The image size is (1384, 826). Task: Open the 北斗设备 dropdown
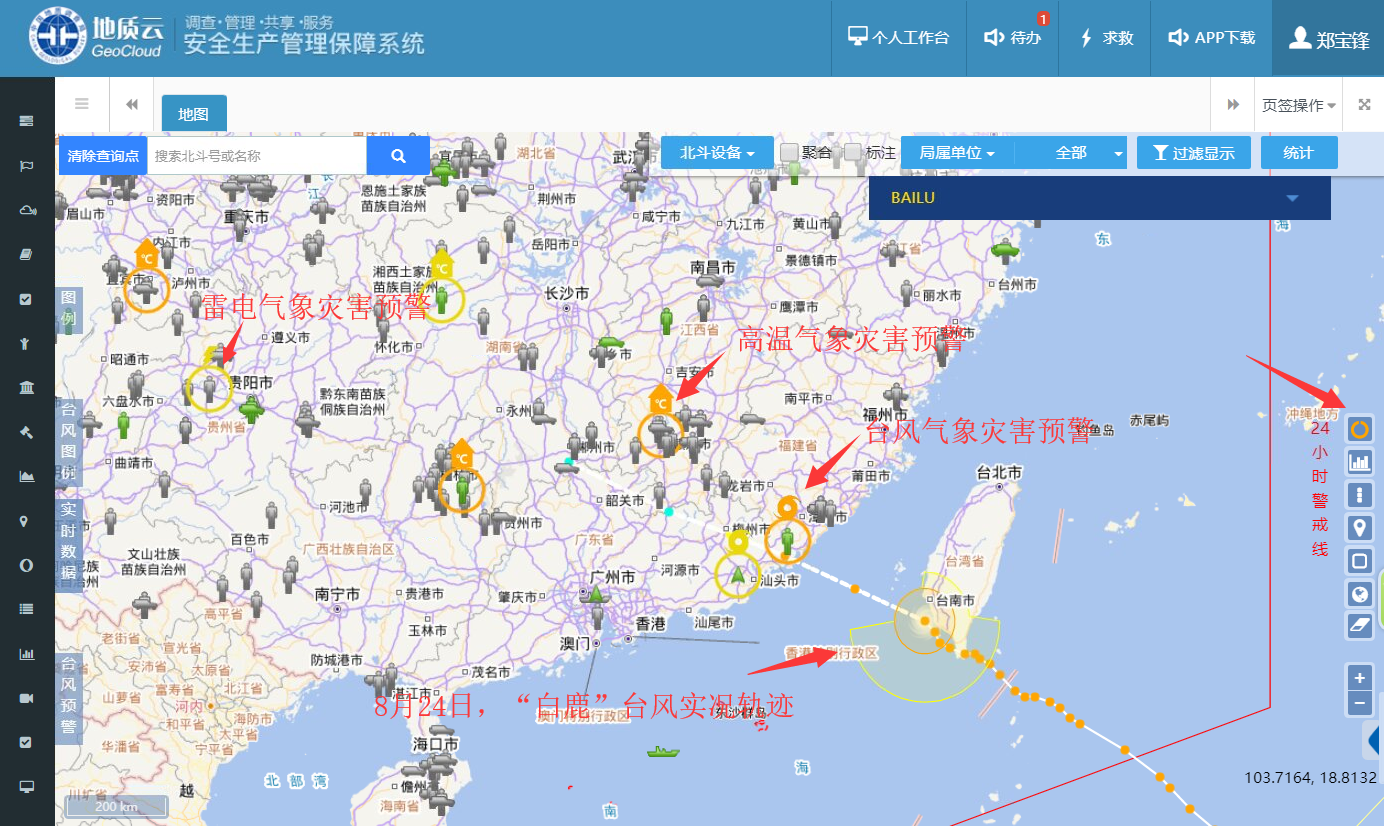(717, 153)
